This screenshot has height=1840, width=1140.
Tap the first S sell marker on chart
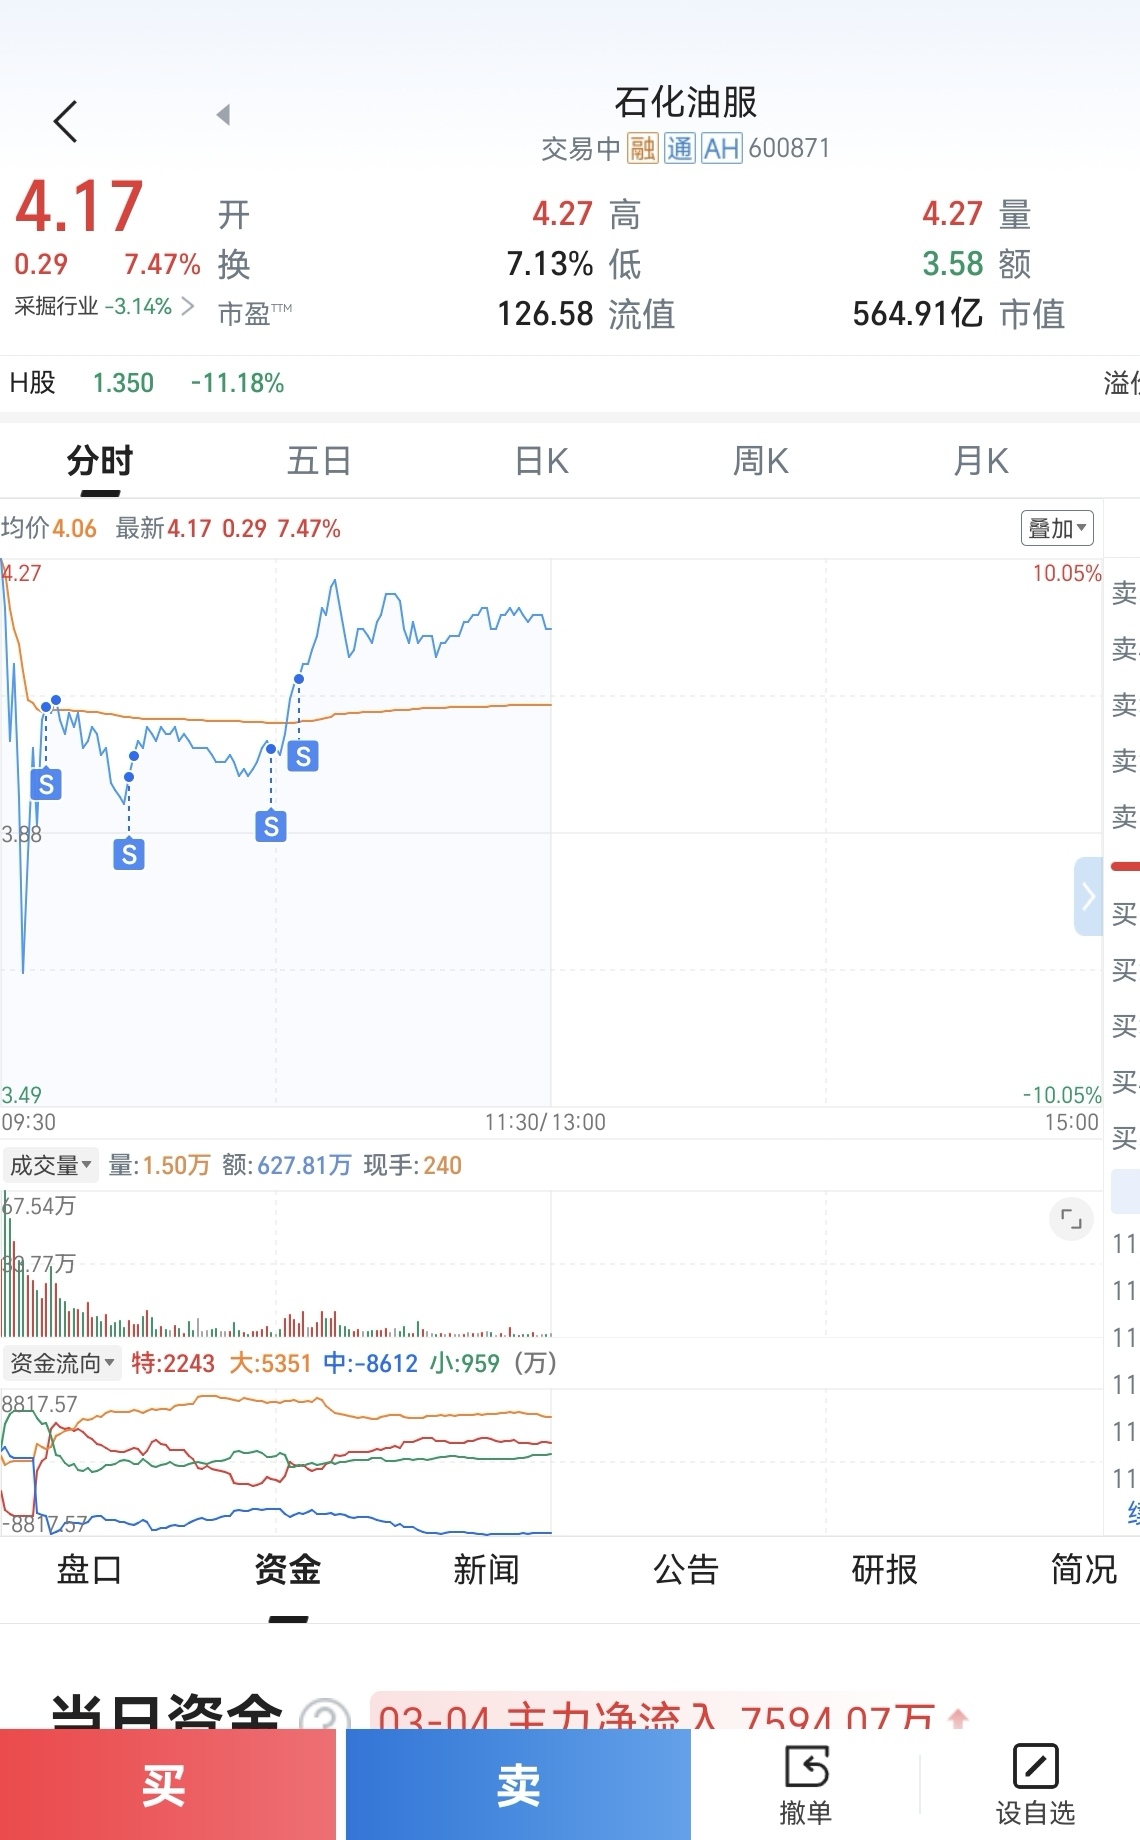pos(46,784)
